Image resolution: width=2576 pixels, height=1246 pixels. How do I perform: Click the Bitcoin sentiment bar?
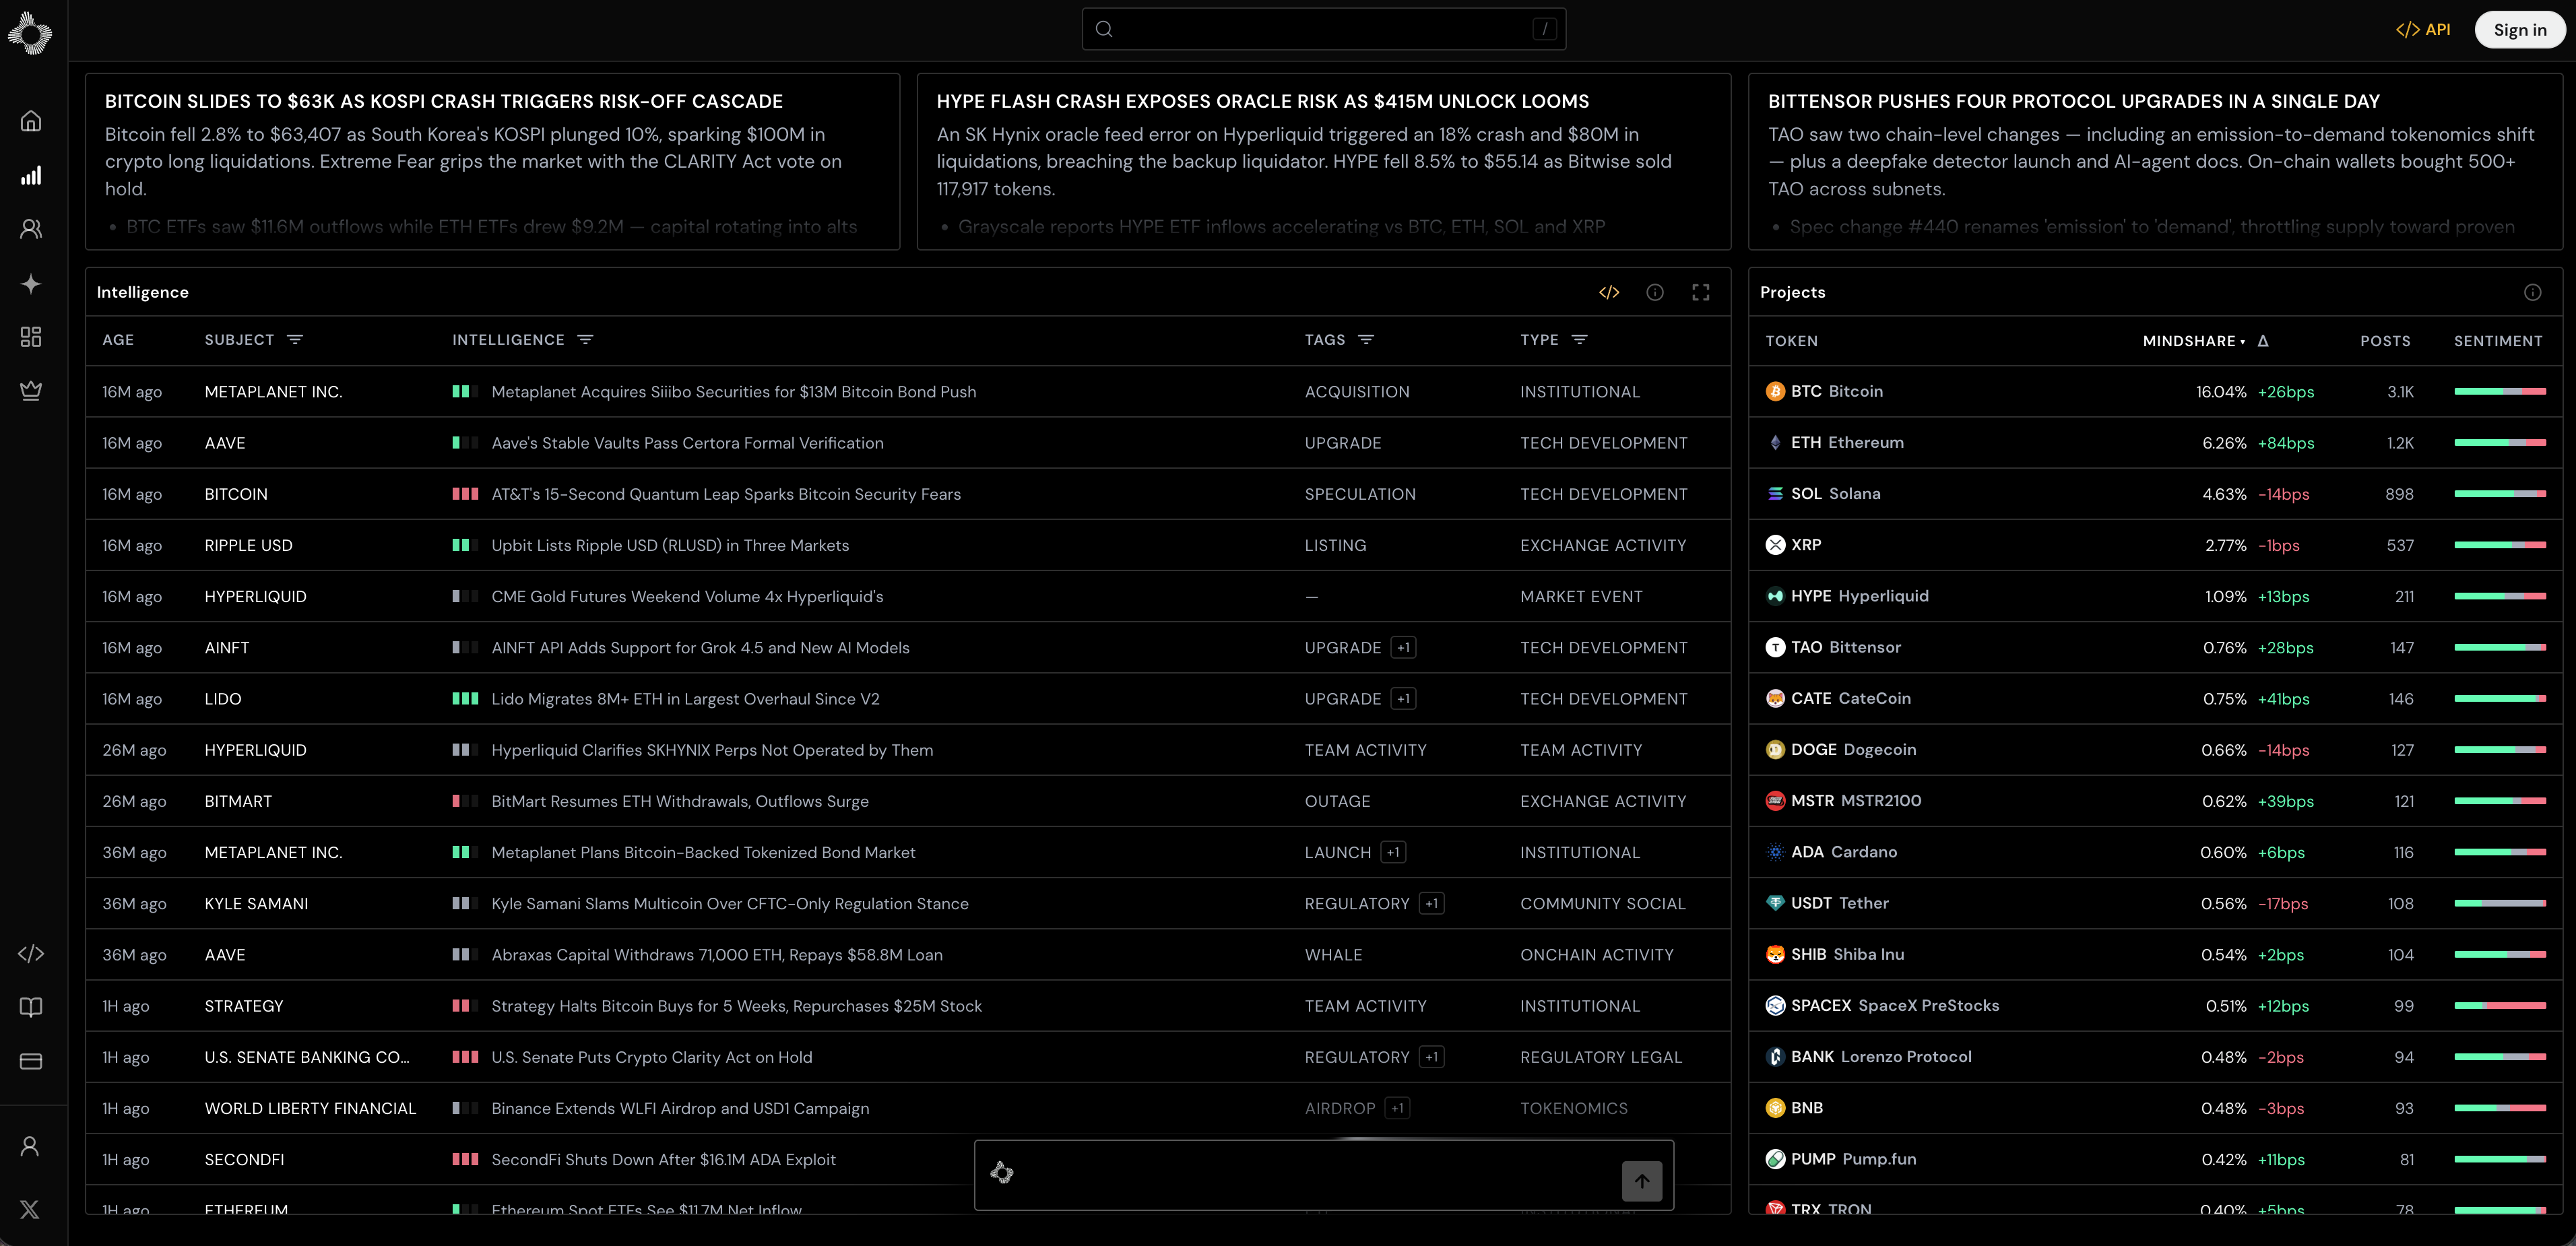pos(2500,392)
